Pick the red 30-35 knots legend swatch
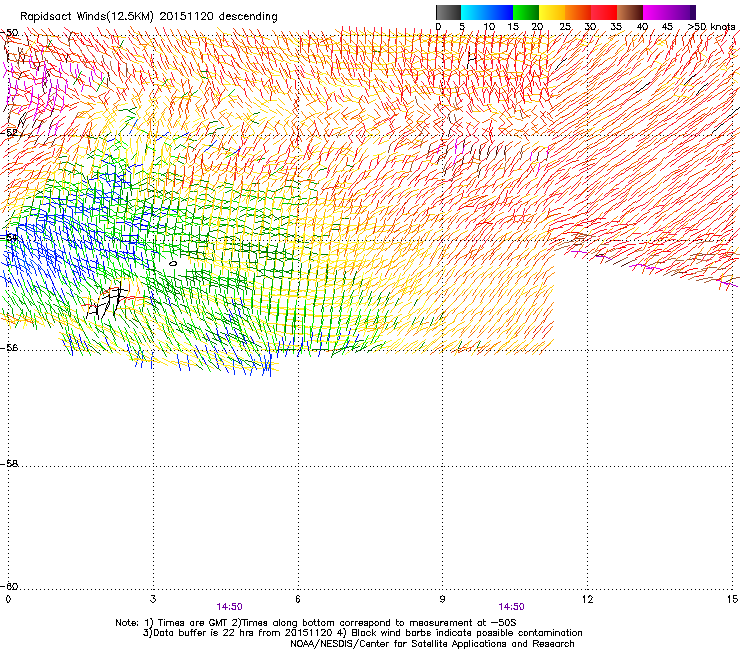This screenshot has width=740, height=650. tap(604, 12)
